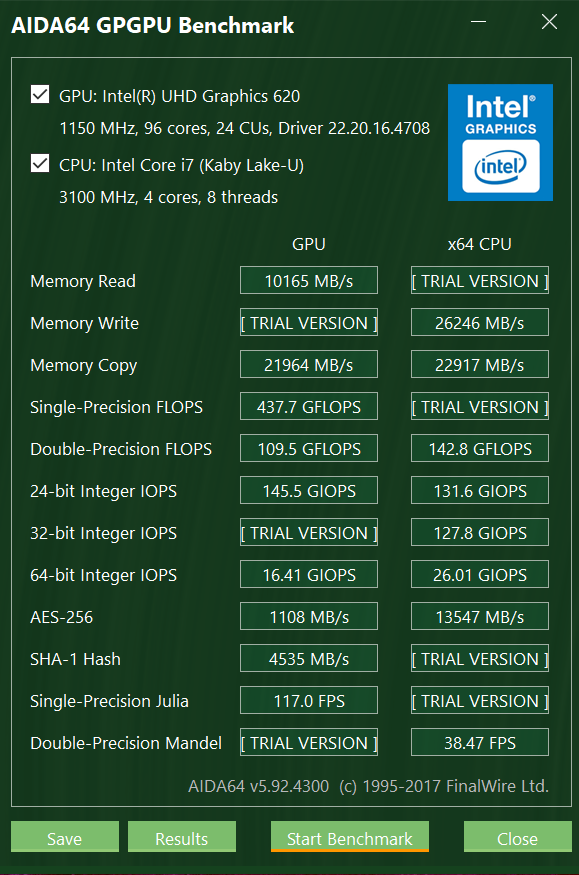
Task: Click the green Close button
Action: (518, 836)
